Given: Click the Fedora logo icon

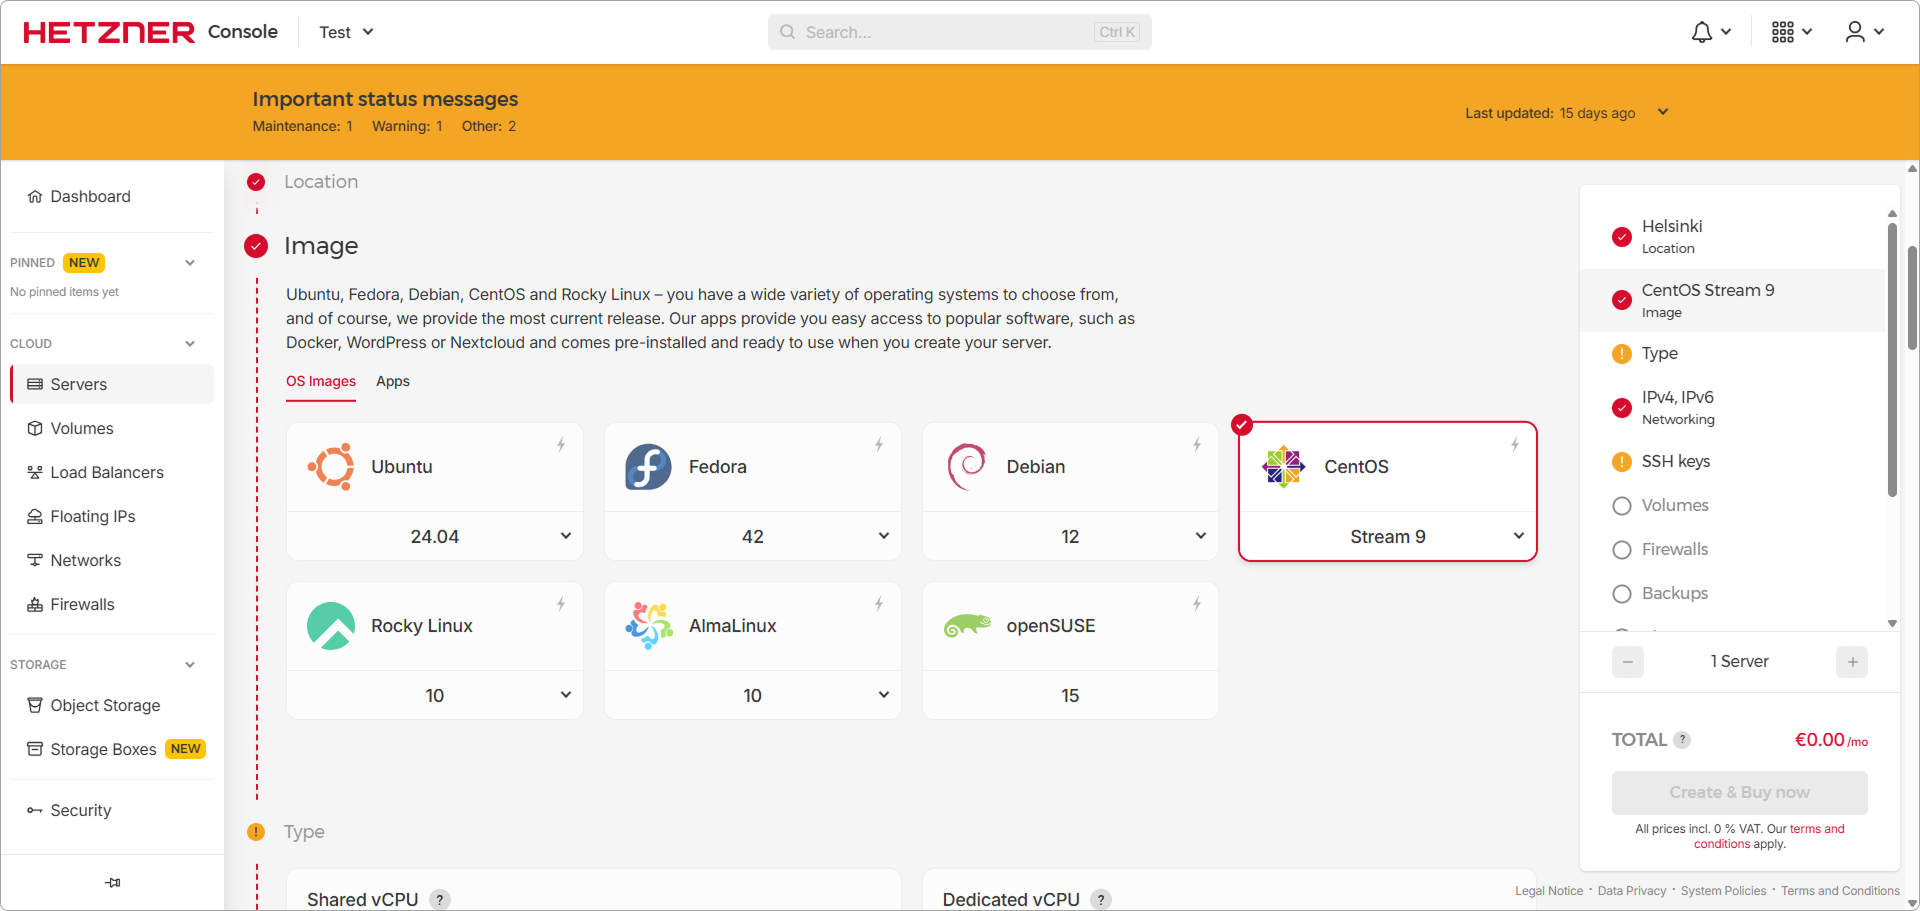Looking at the screenshot, I should click(648, 466).
